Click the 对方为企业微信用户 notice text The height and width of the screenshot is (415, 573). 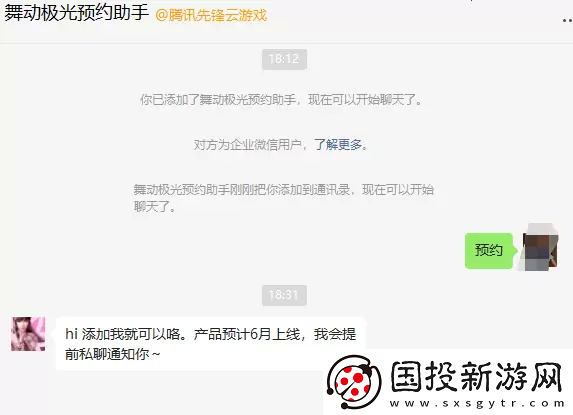(247, 145)
